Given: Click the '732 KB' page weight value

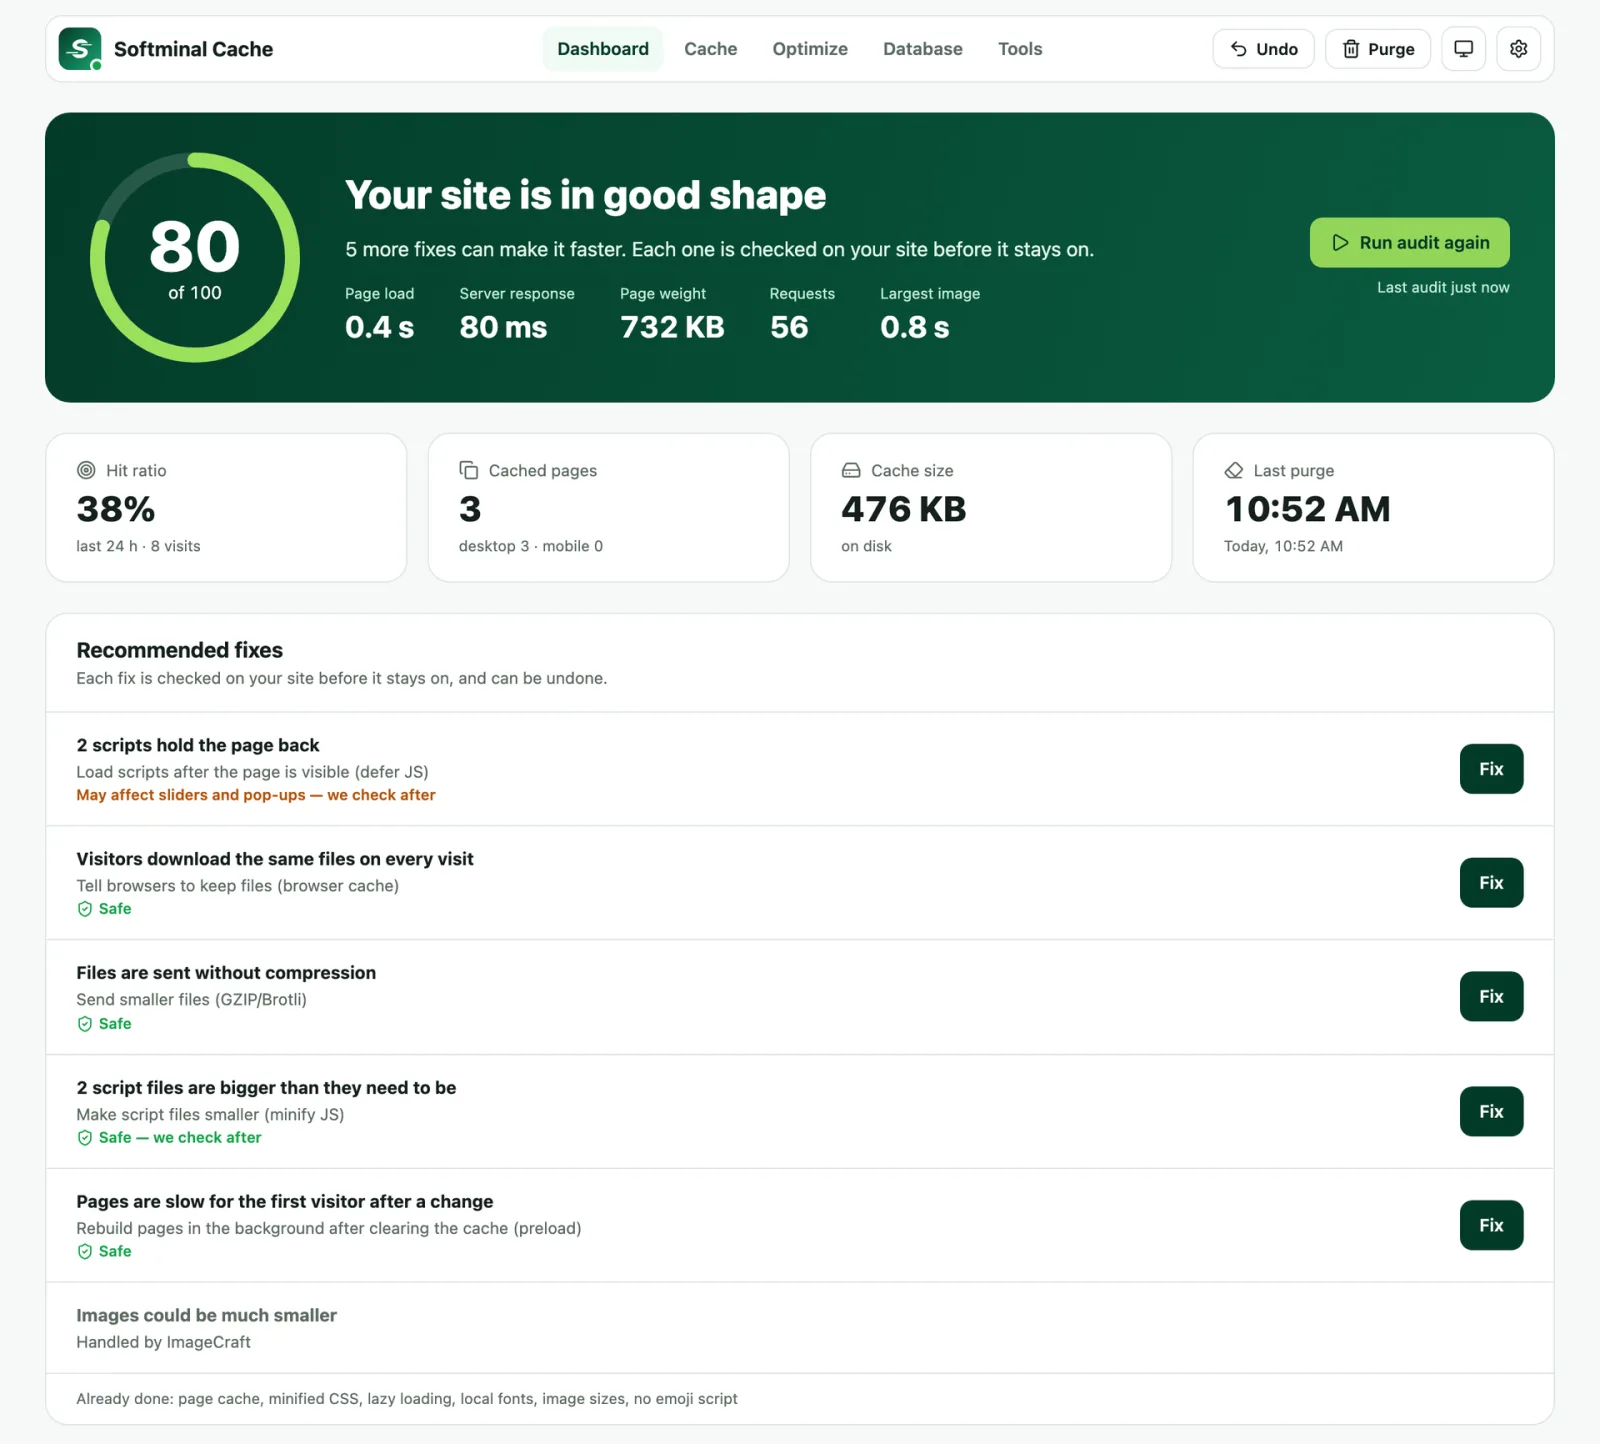Looking at the screenshot, I should [672, 327].
